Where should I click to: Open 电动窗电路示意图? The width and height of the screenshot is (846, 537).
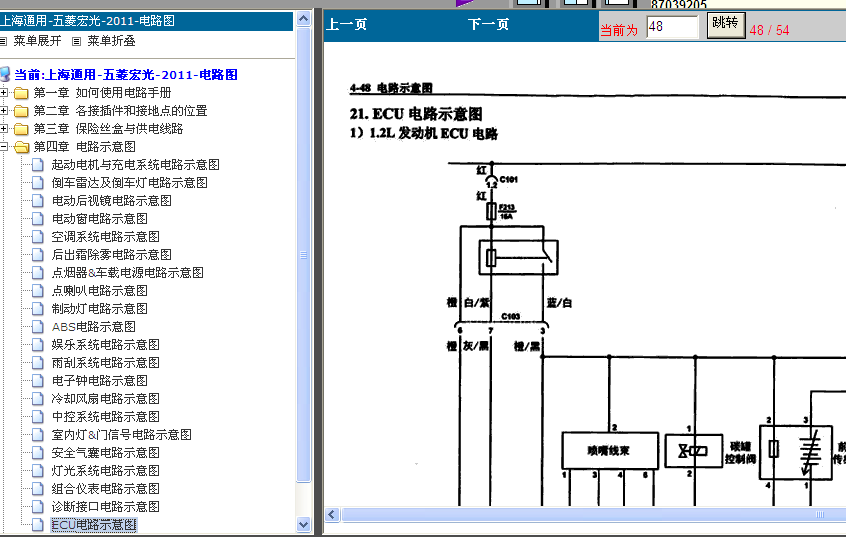(100, 219)
